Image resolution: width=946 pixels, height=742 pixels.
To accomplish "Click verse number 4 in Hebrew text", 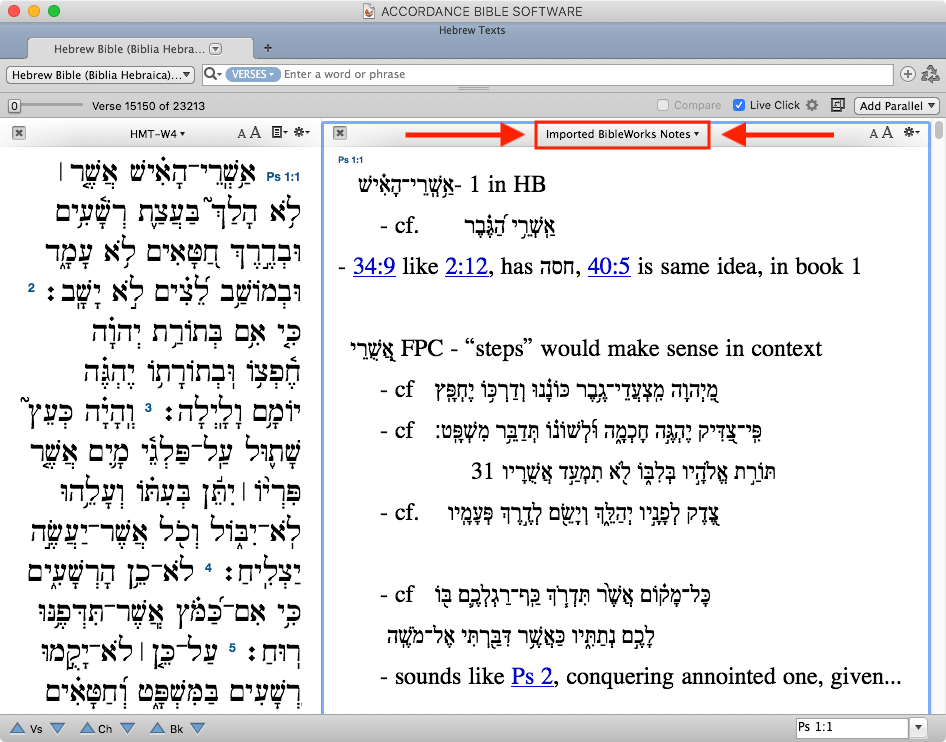I will [208, 568].
